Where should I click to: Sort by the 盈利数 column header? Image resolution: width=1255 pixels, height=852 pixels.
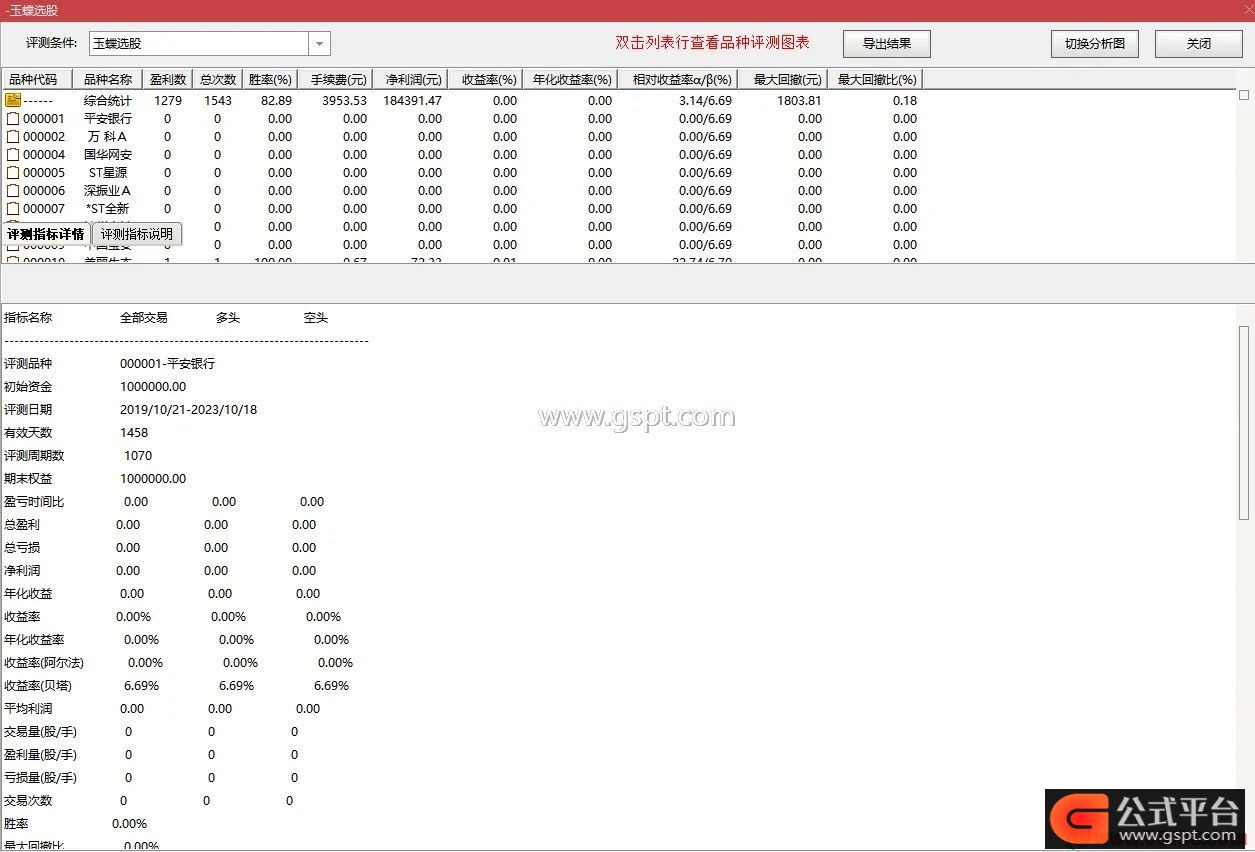coord(167,79)
